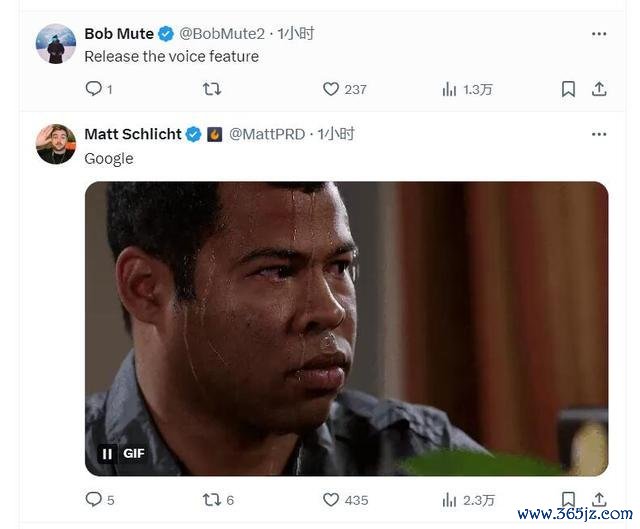Bookmark Bob Mute's tweet
640x529 pixels.
[568, 89]
